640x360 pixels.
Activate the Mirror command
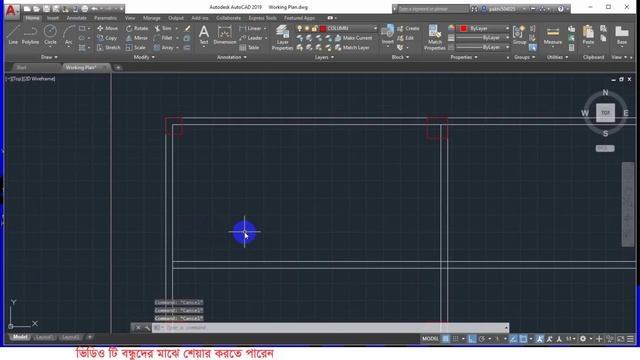[137, 38]
